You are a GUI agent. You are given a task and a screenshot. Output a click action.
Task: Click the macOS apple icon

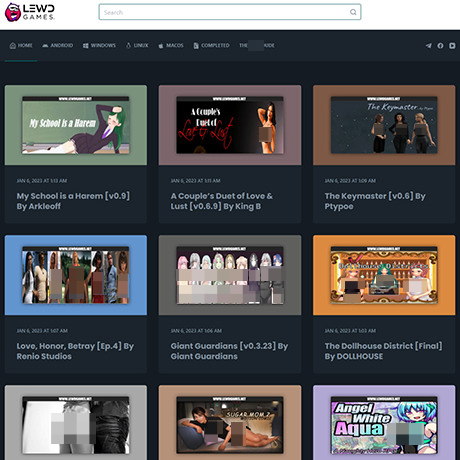point(161,46)
